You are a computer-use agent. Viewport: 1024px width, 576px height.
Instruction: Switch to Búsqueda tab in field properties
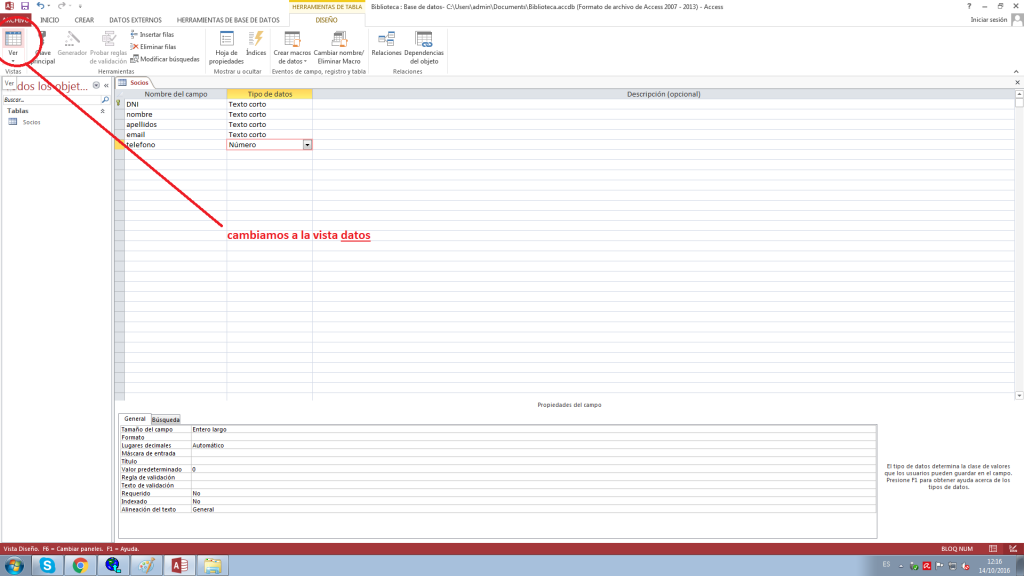(166, 419)
